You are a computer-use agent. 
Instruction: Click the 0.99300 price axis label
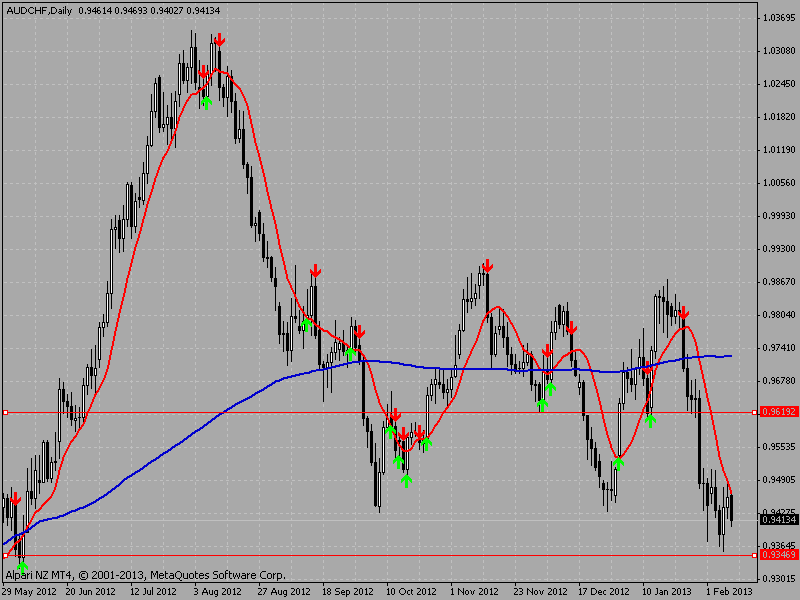(779, 249)
